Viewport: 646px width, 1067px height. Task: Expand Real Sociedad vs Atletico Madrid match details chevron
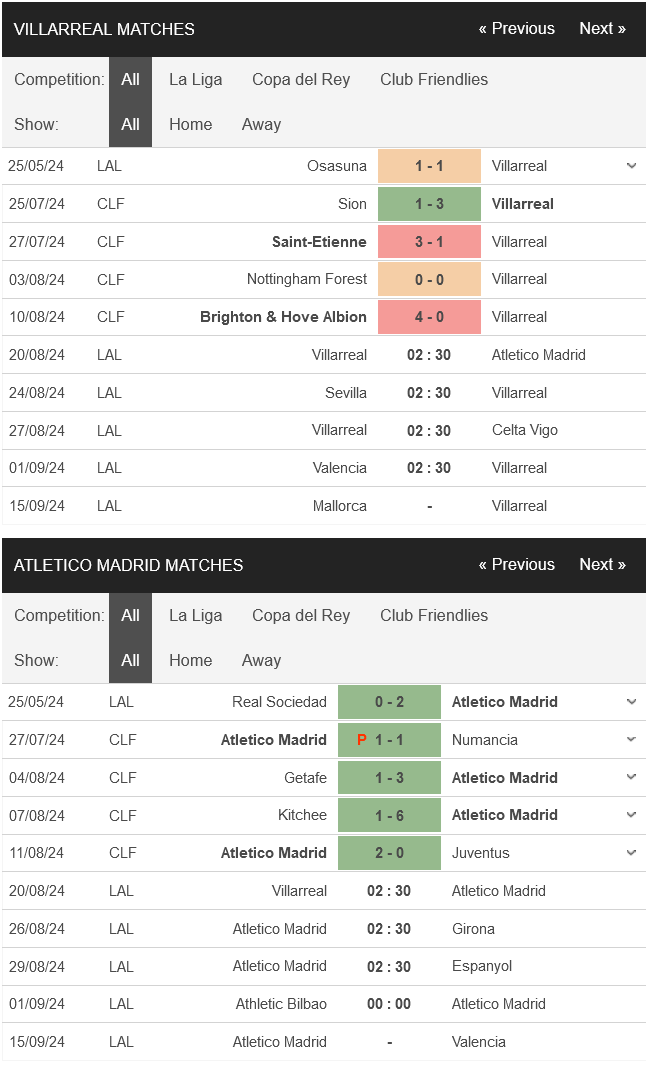click(632, 702)
